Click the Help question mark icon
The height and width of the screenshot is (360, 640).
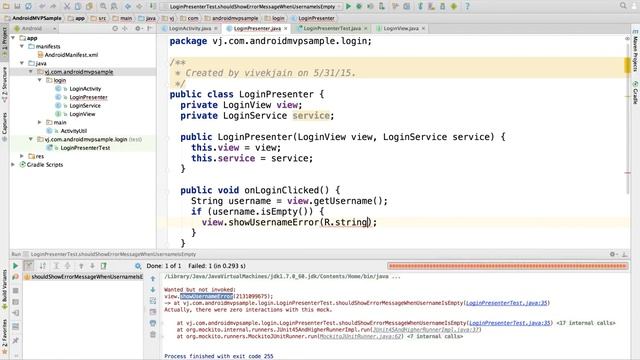(x=467, y=6)
